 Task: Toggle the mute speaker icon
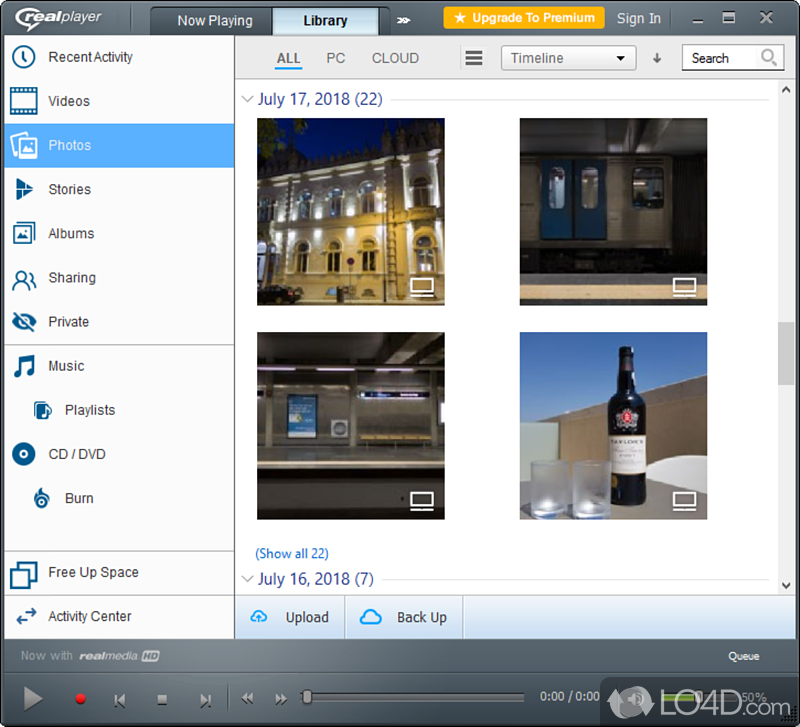coord(635,697)
